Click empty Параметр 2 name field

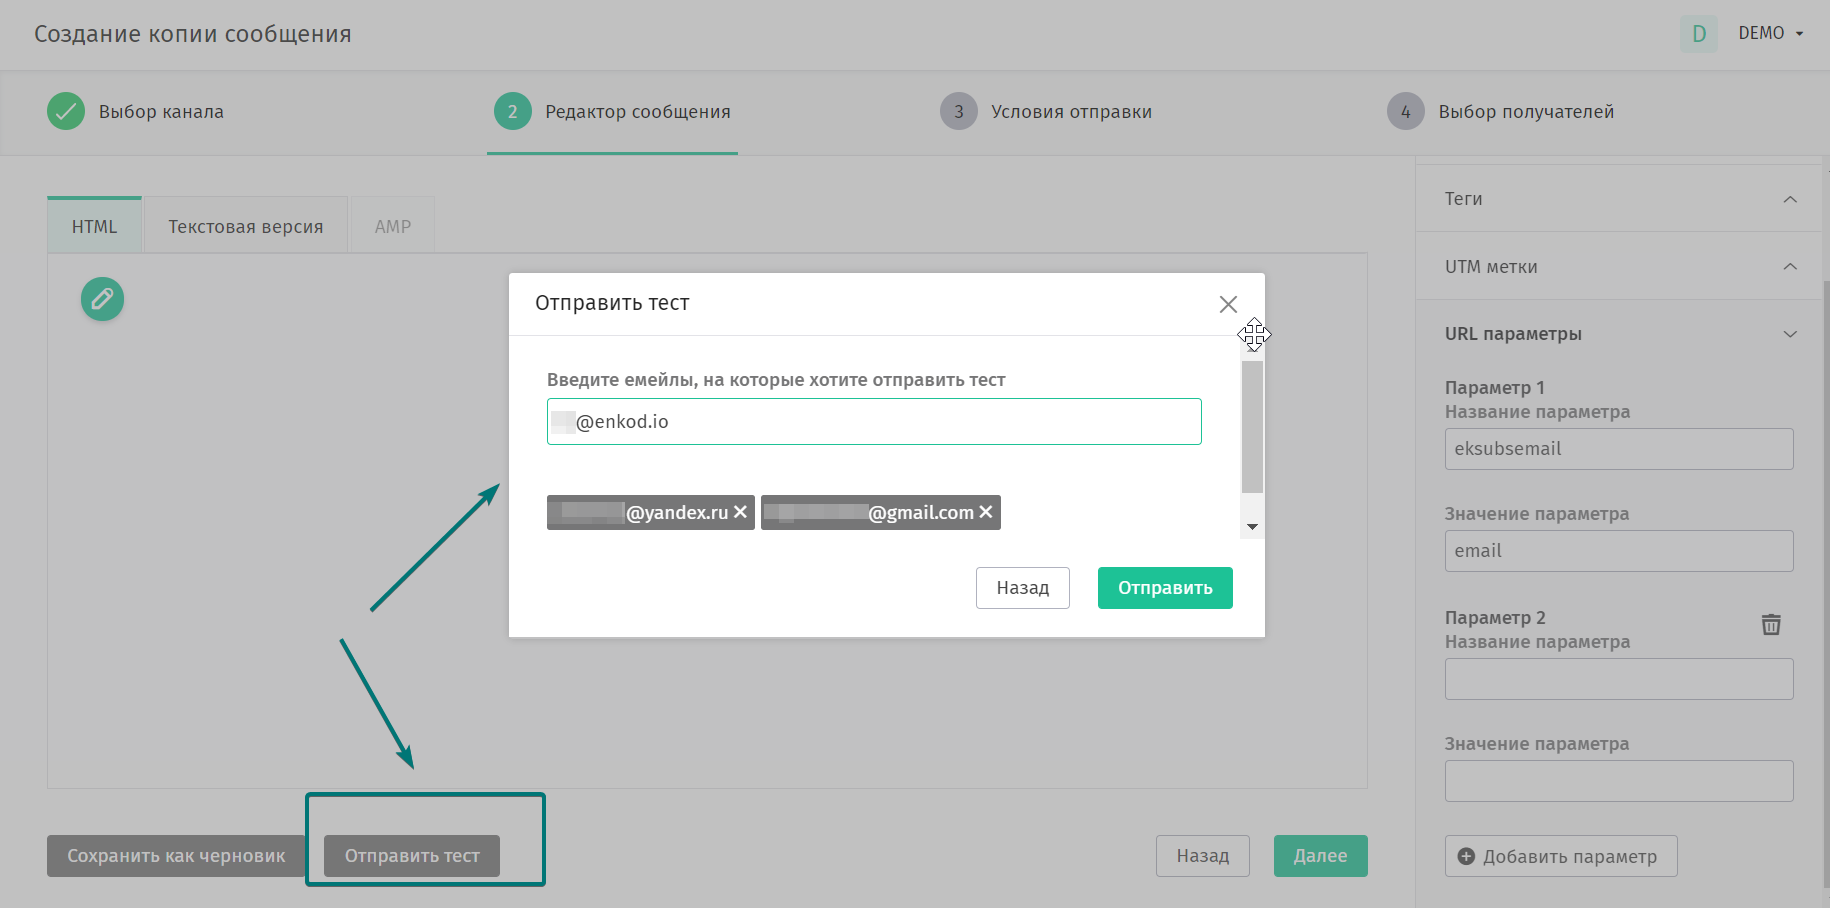[1619, 679]
